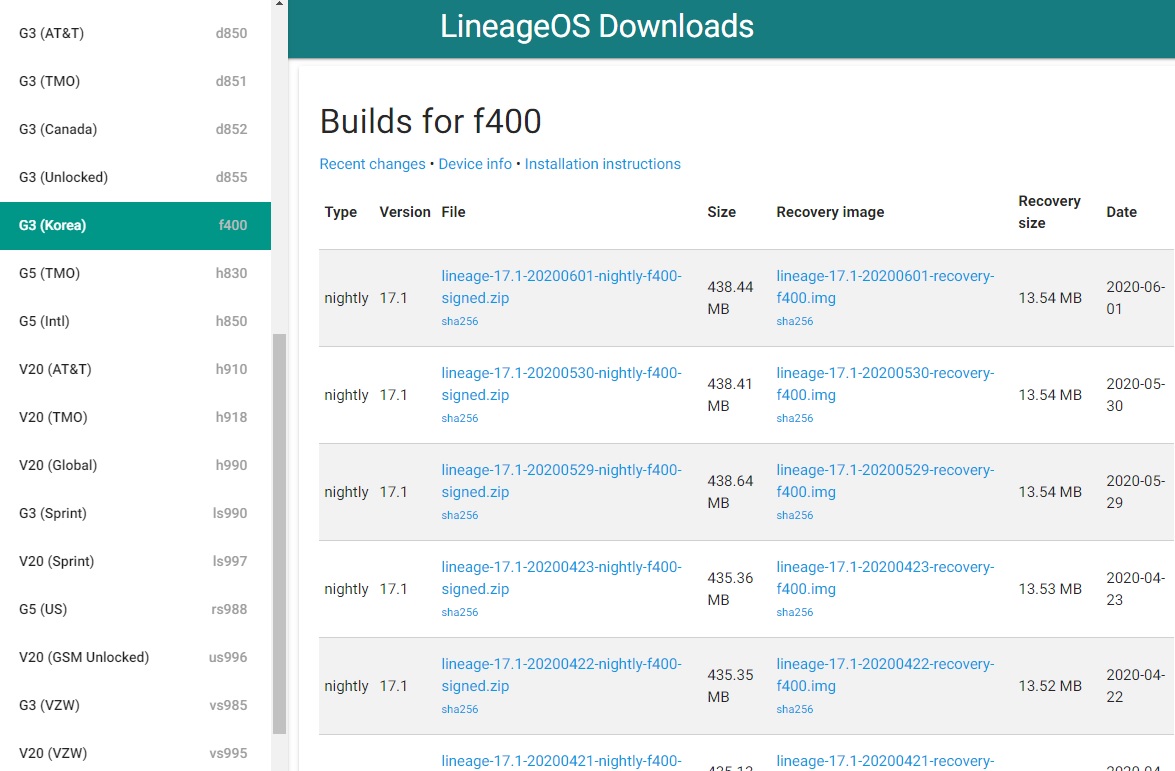Choose V20 (Global) h990 device
This screenshot has width=1175, height=771.
tap(135, 465)
